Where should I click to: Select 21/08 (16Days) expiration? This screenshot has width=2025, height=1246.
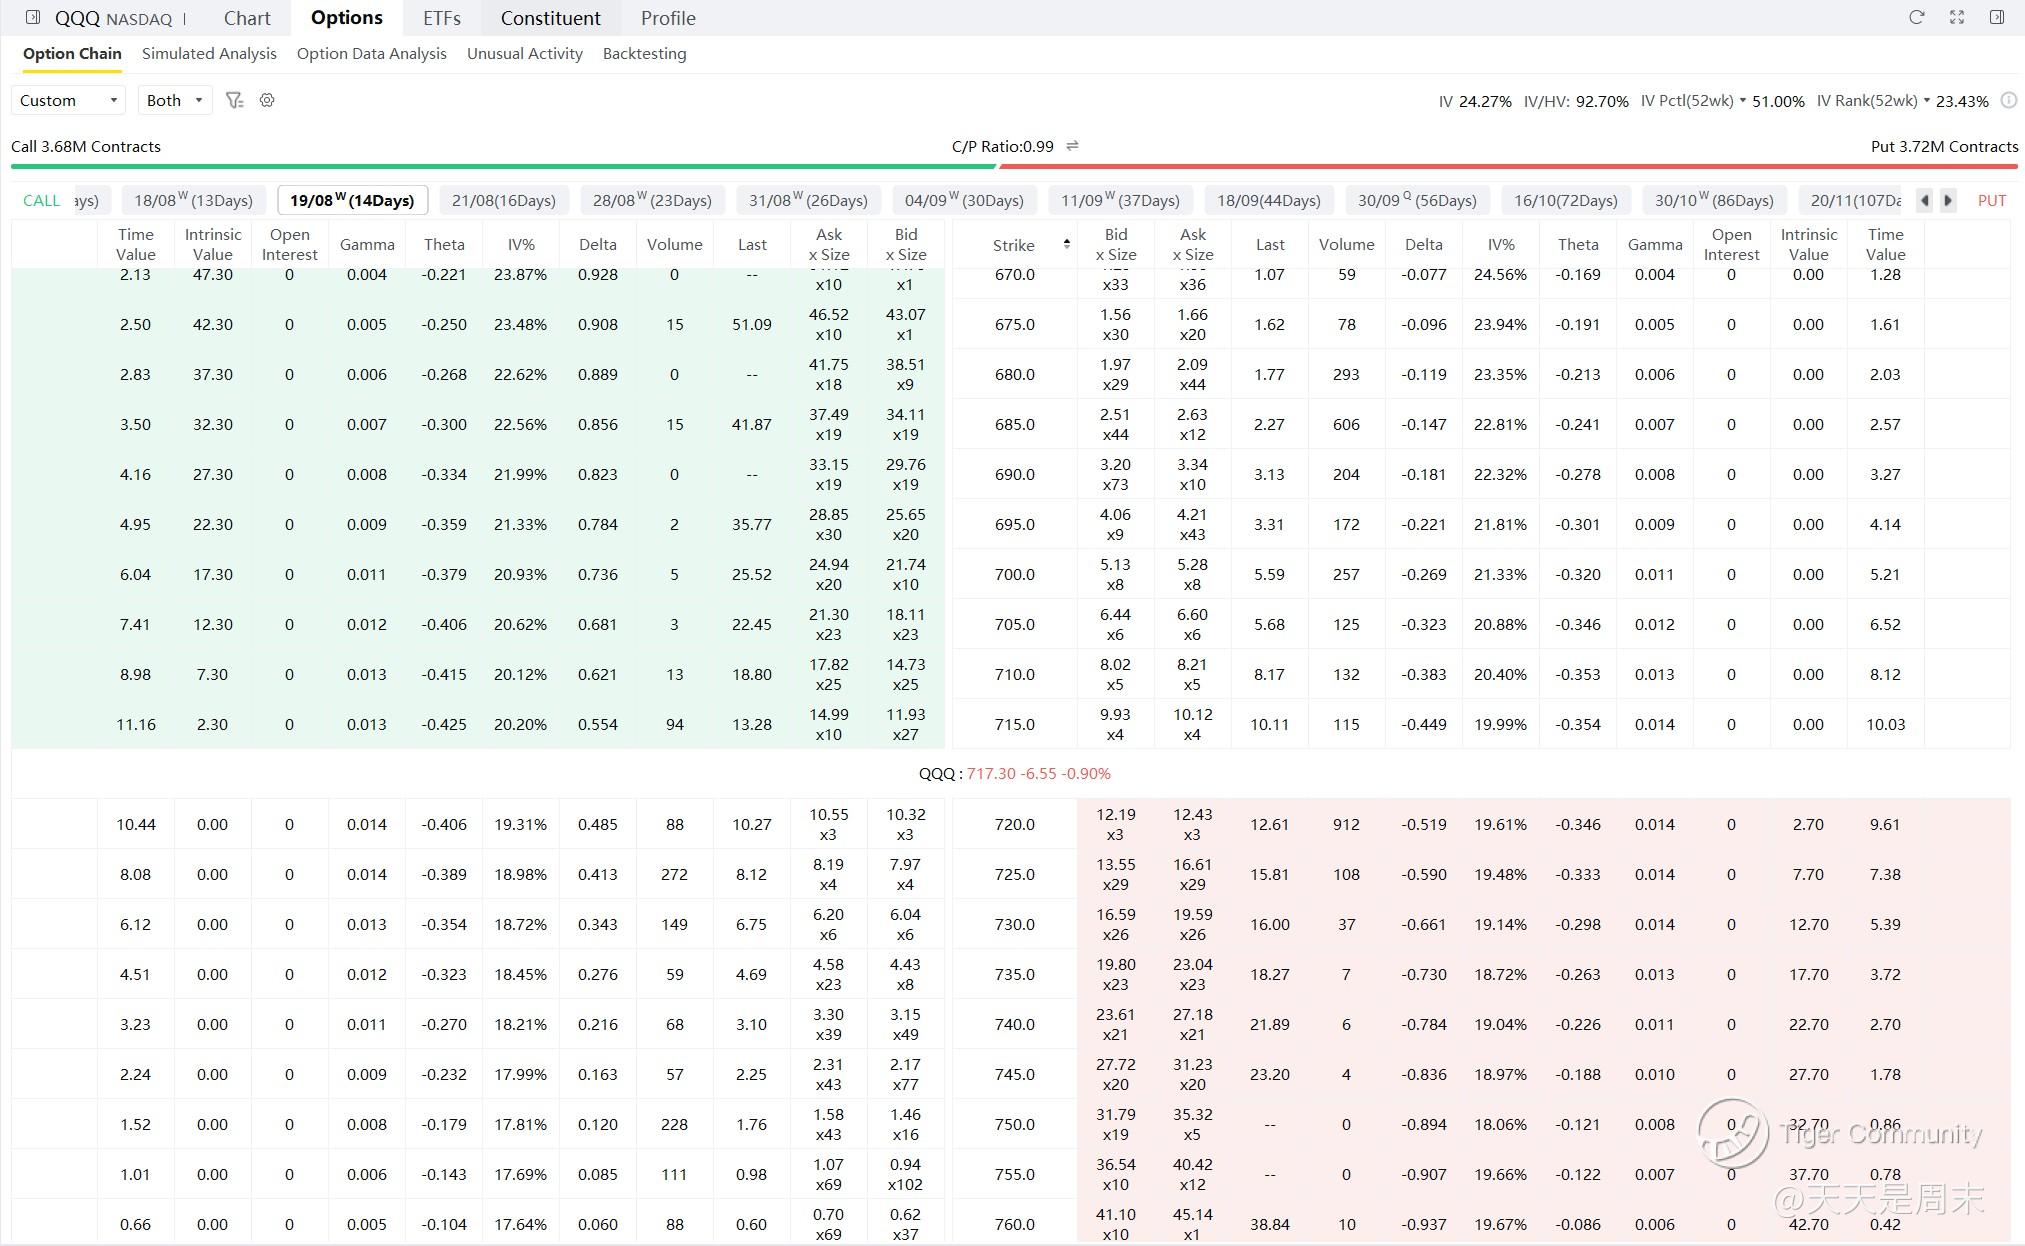click(x=504, y=200)
